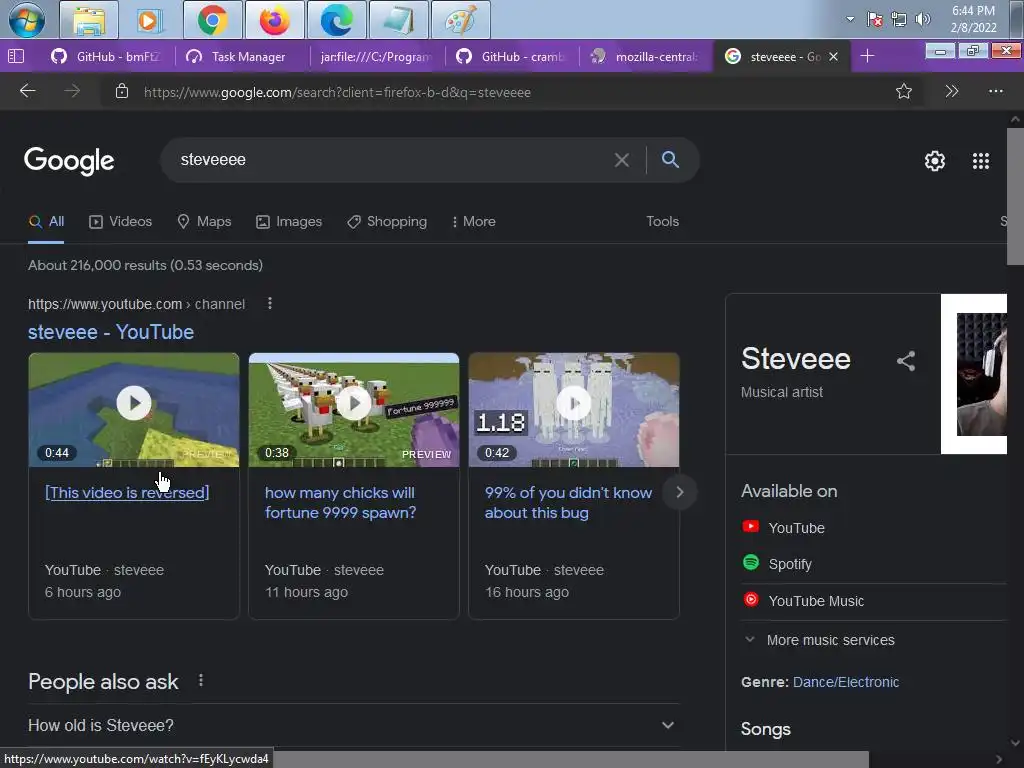Open Google quick settings gear

point(935,161)
